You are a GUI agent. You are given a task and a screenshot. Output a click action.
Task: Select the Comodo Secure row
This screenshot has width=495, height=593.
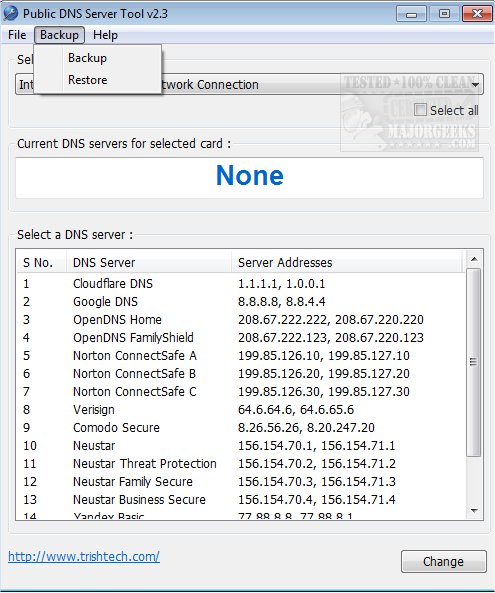241,428
